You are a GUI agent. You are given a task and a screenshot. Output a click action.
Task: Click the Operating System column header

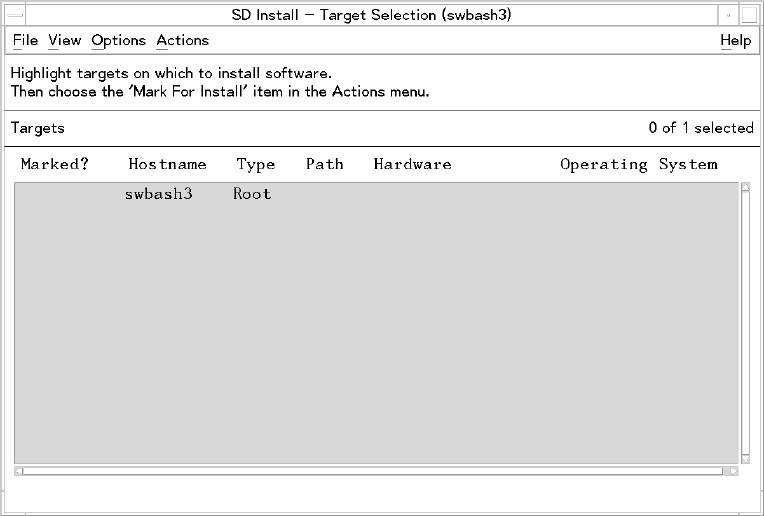638,164
